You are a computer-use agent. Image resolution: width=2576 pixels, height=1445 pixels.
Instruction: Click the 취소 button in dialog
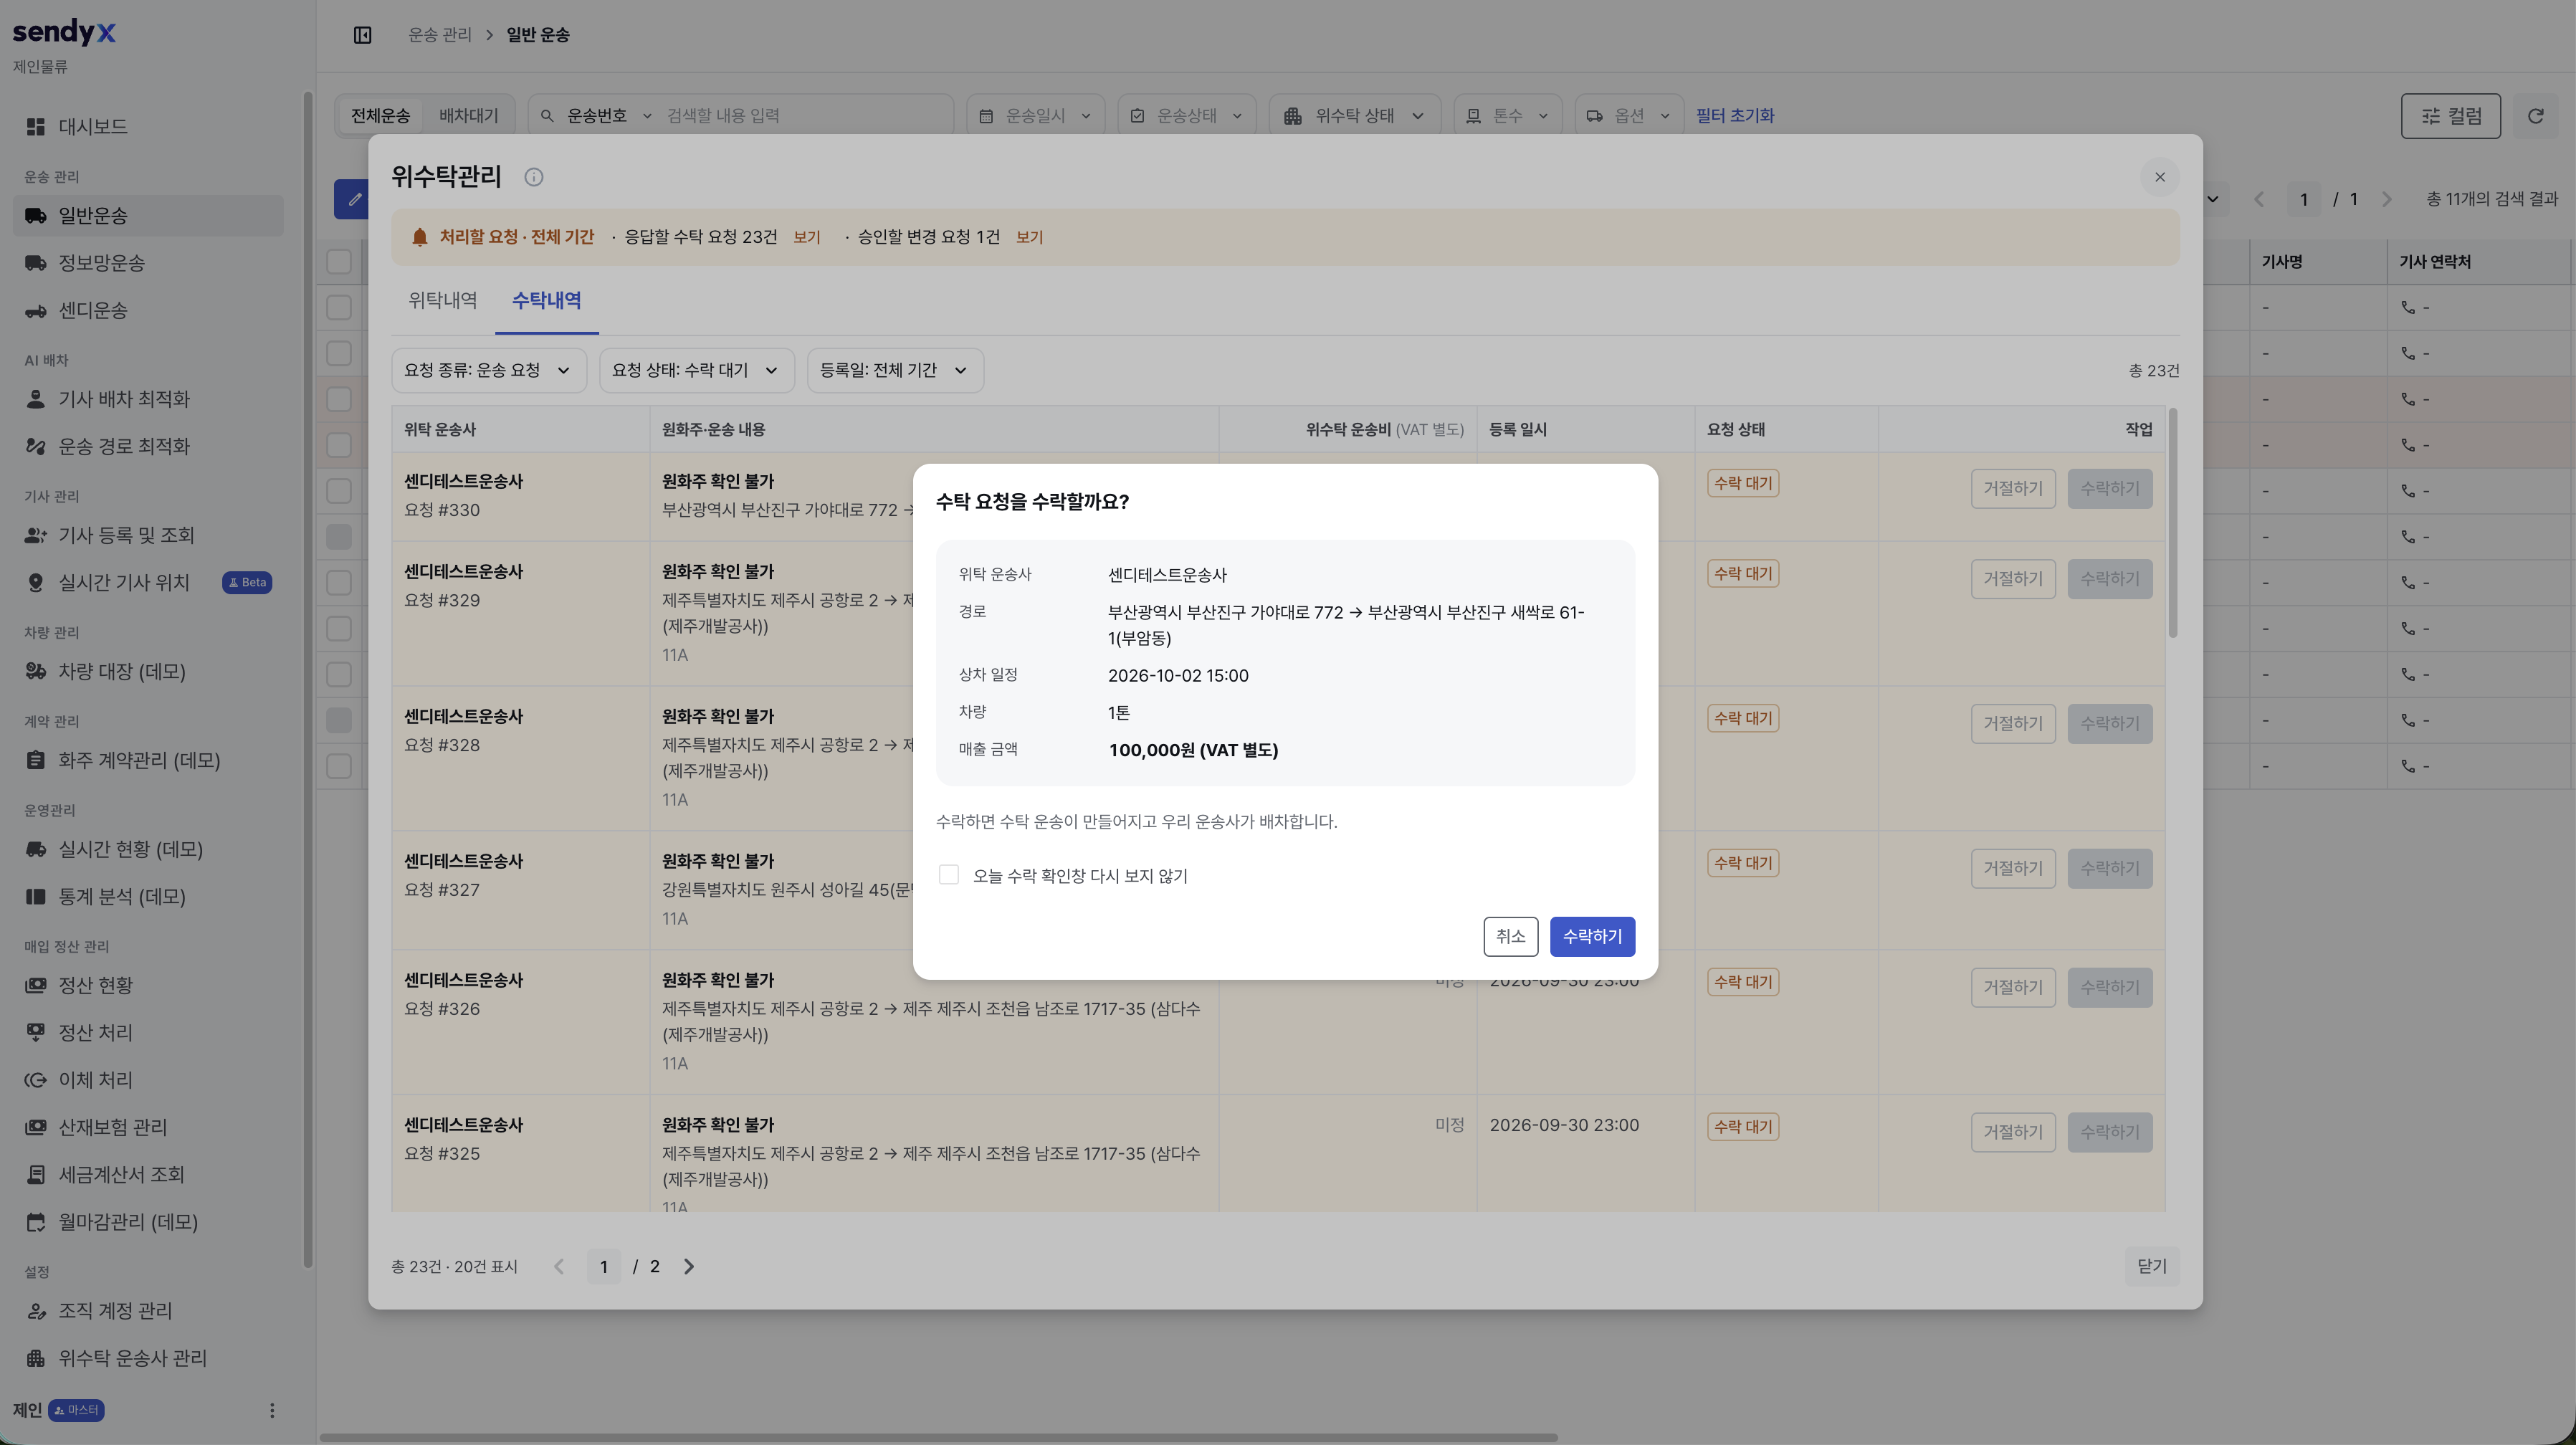[1510, 936]
